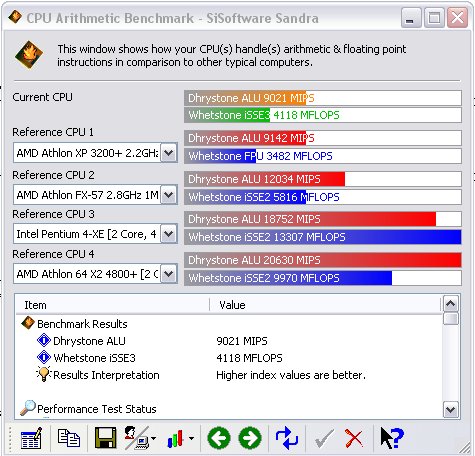This screenshot has width=475, height=456.
Task: Go forward with the green right arrow
Action: [x=250, y=438]
